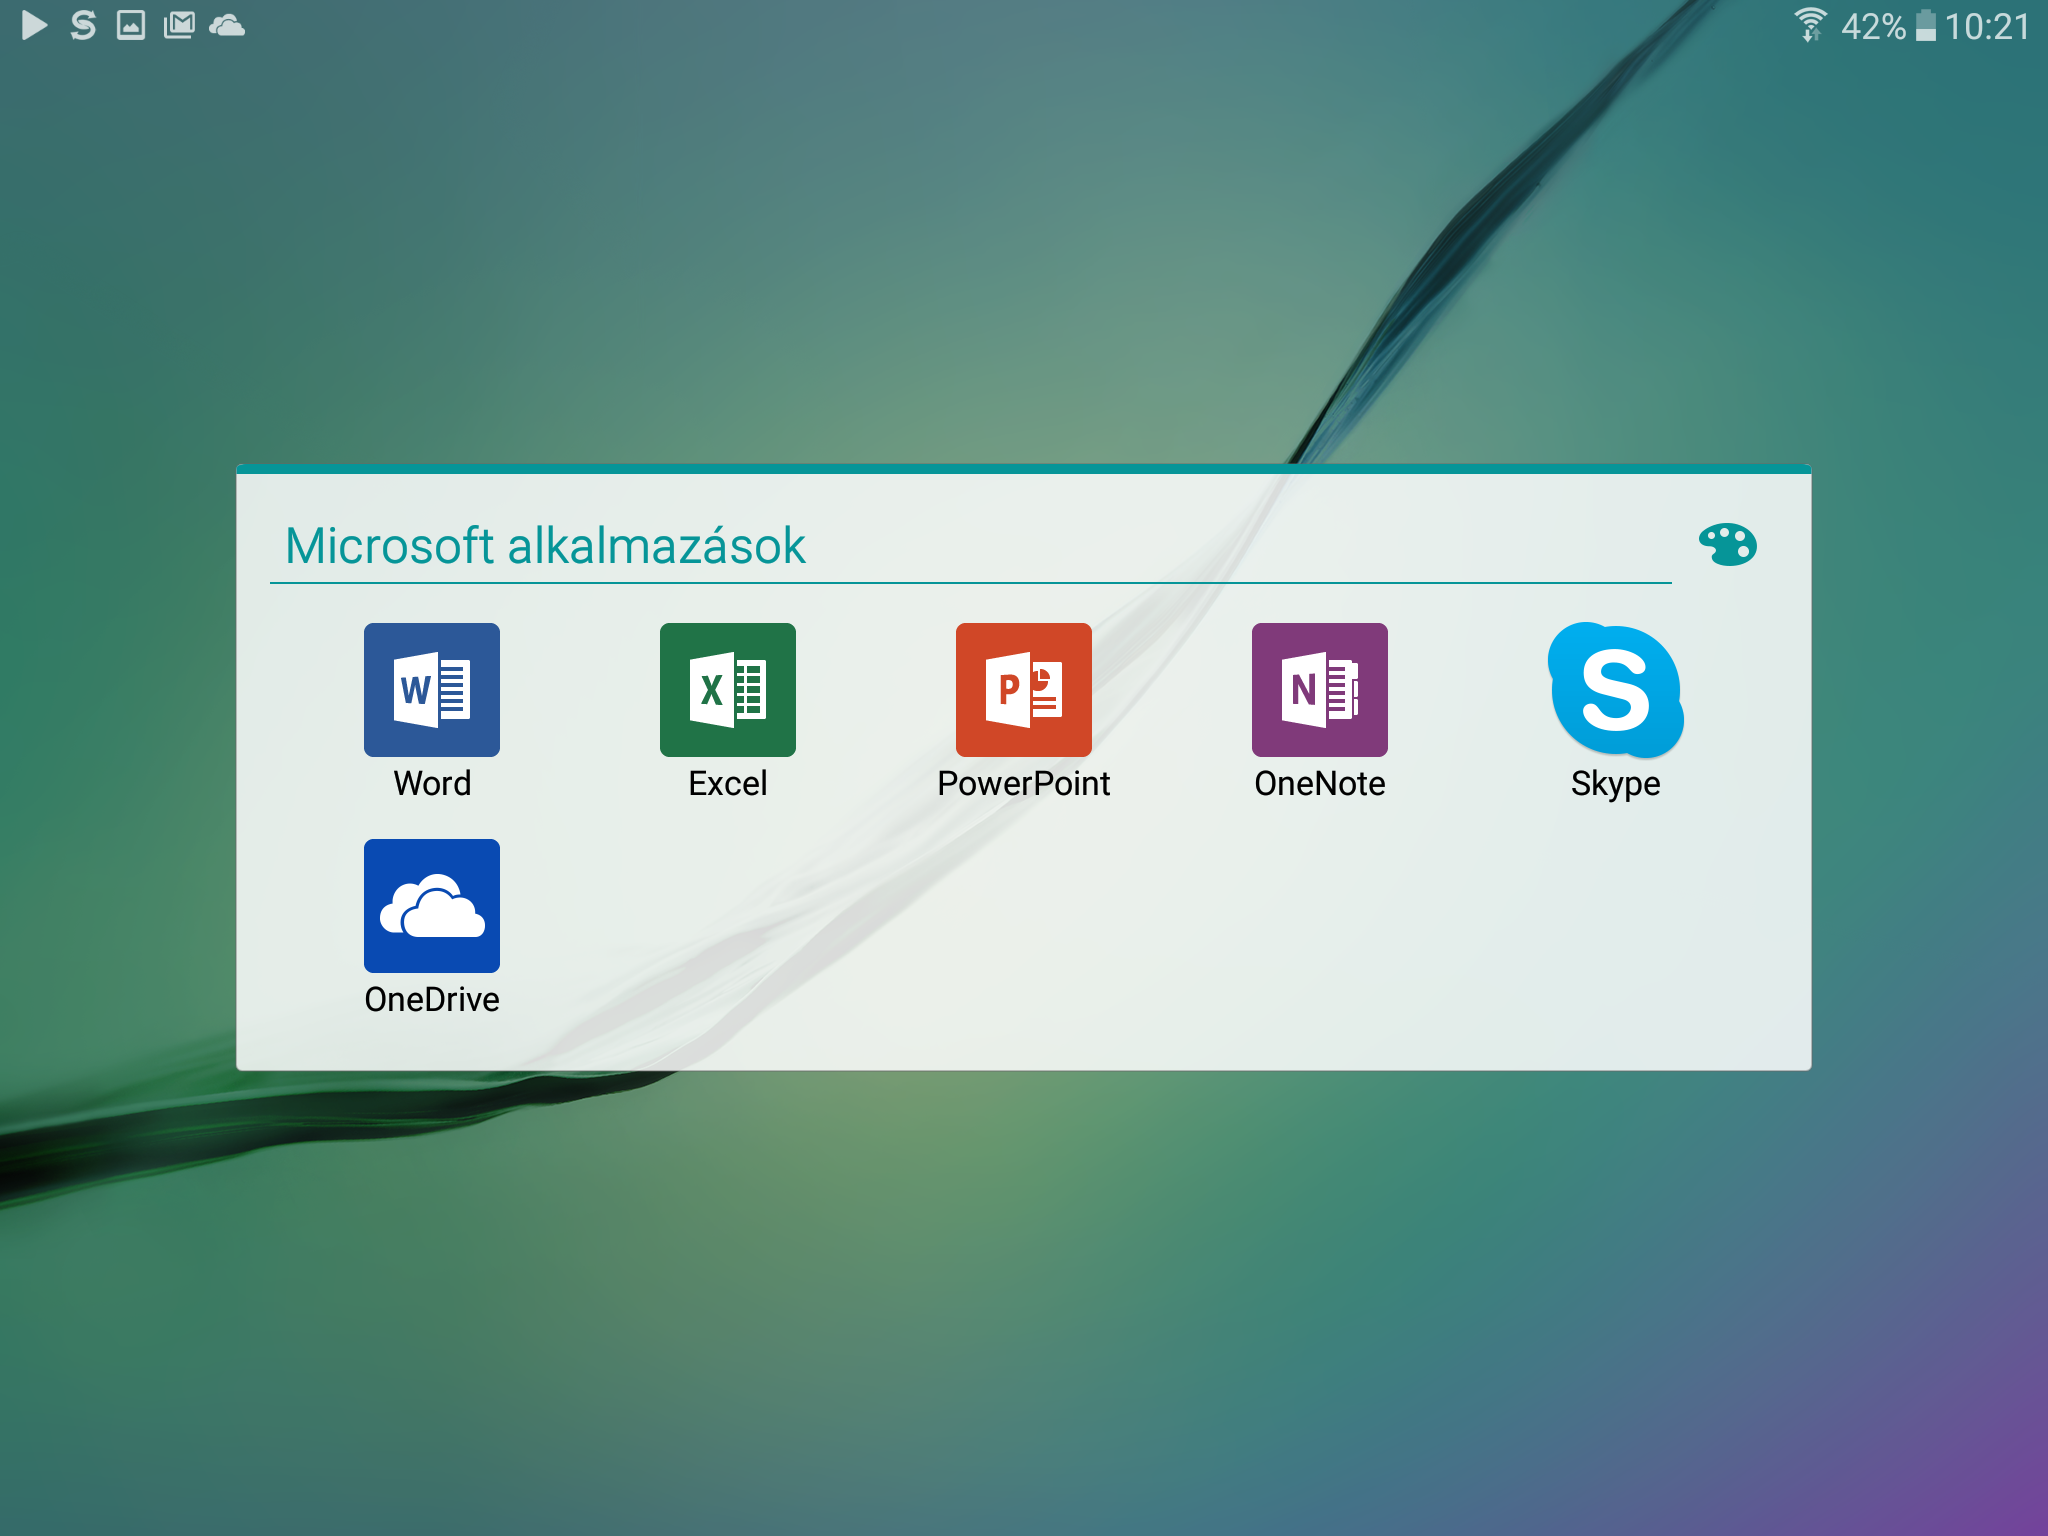Launch the OneNote app
This screenshot has width=2048, height=1536.
coord(1319,689)
